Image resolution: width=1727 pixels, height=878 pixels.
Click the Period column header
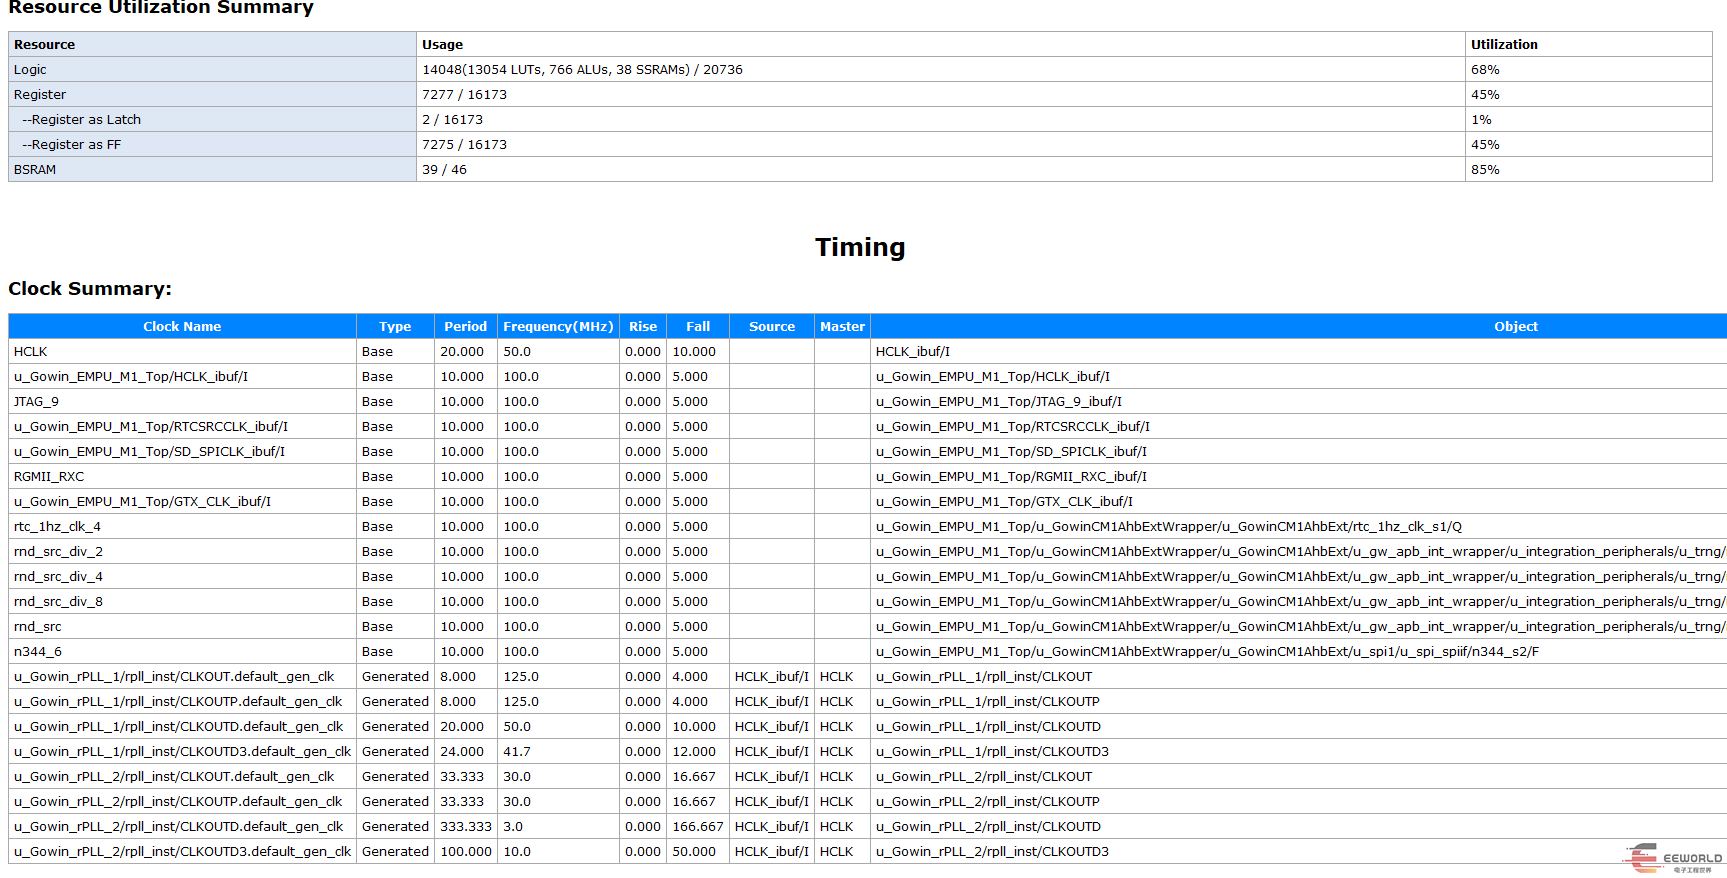tap(466, 326)
